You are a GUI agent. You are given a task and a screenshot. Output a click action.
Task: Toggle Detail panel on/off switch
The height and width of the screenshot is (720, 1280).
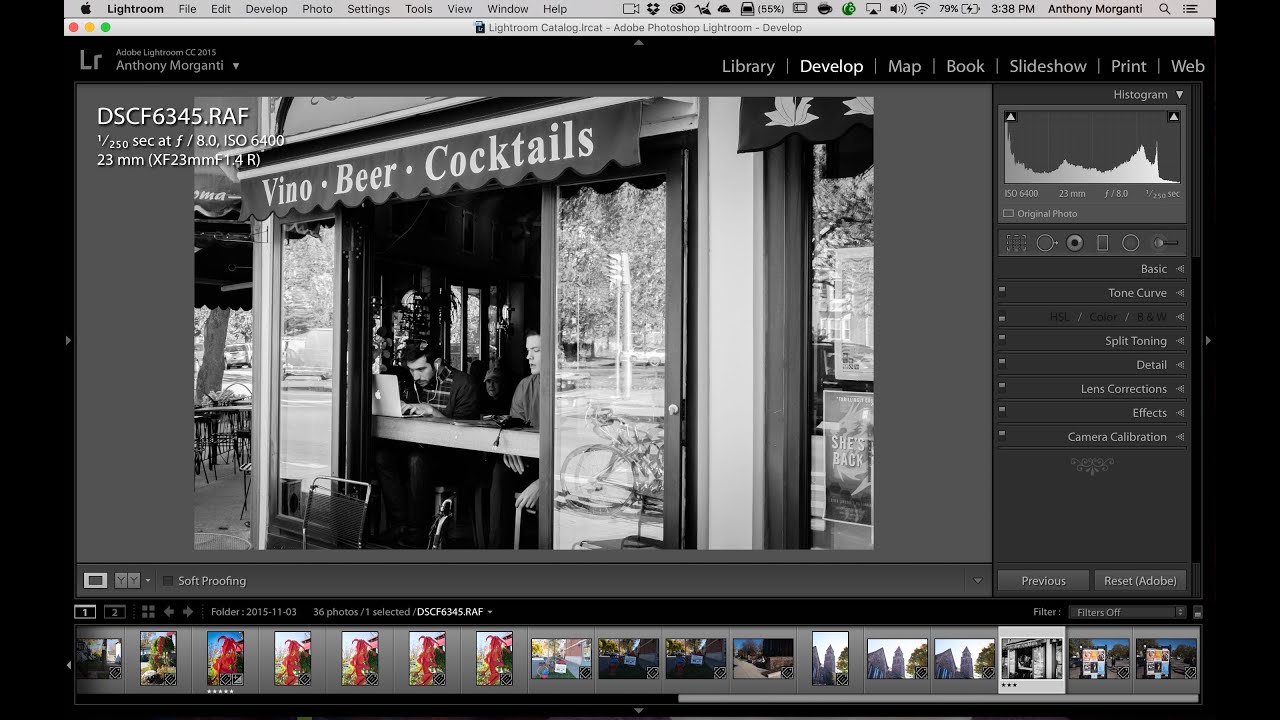tap(1002, 365)
